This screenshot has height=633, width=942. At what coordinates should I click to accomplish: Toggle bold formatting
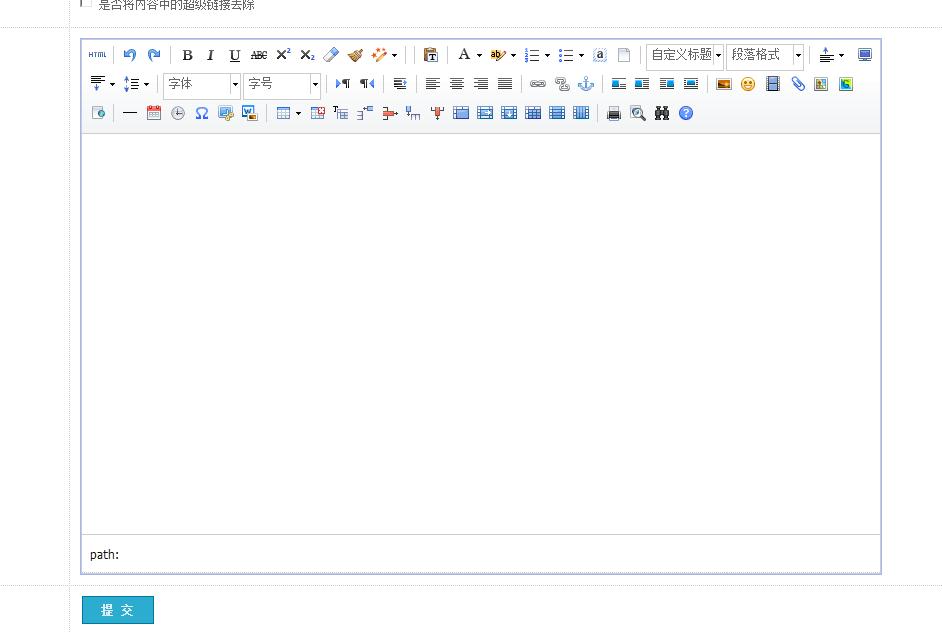pos(187,55)
